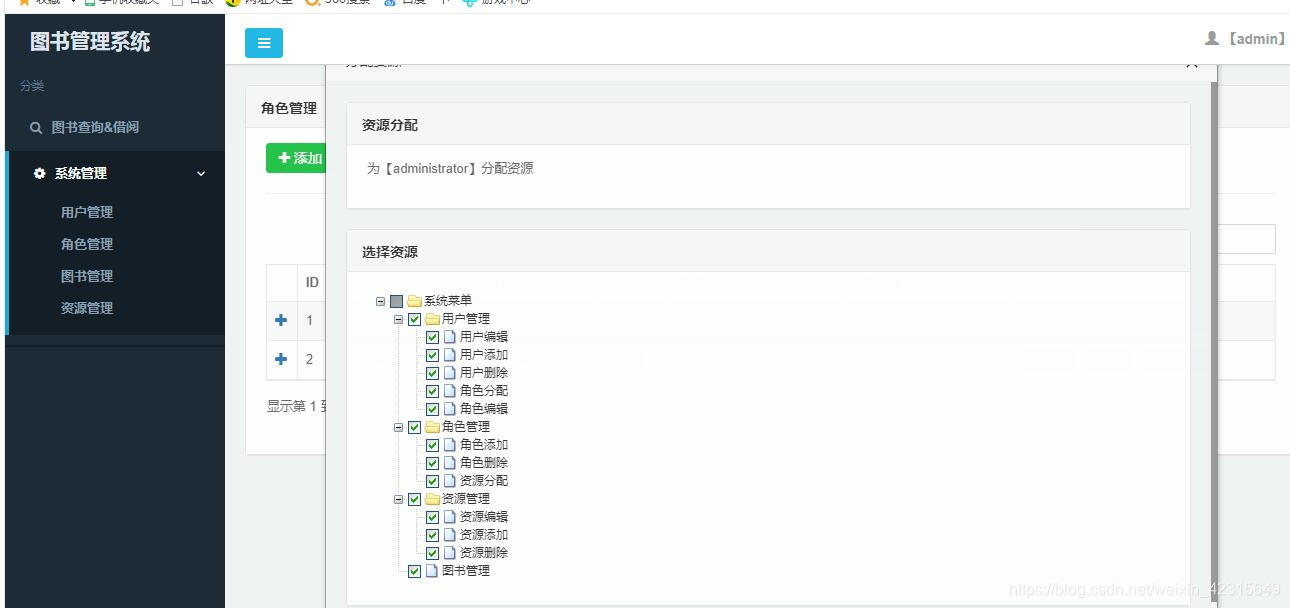Screen dimensions: 1290x608
Task: Click the file icon next to 角色编辑
Action: (x=450, y=409)
